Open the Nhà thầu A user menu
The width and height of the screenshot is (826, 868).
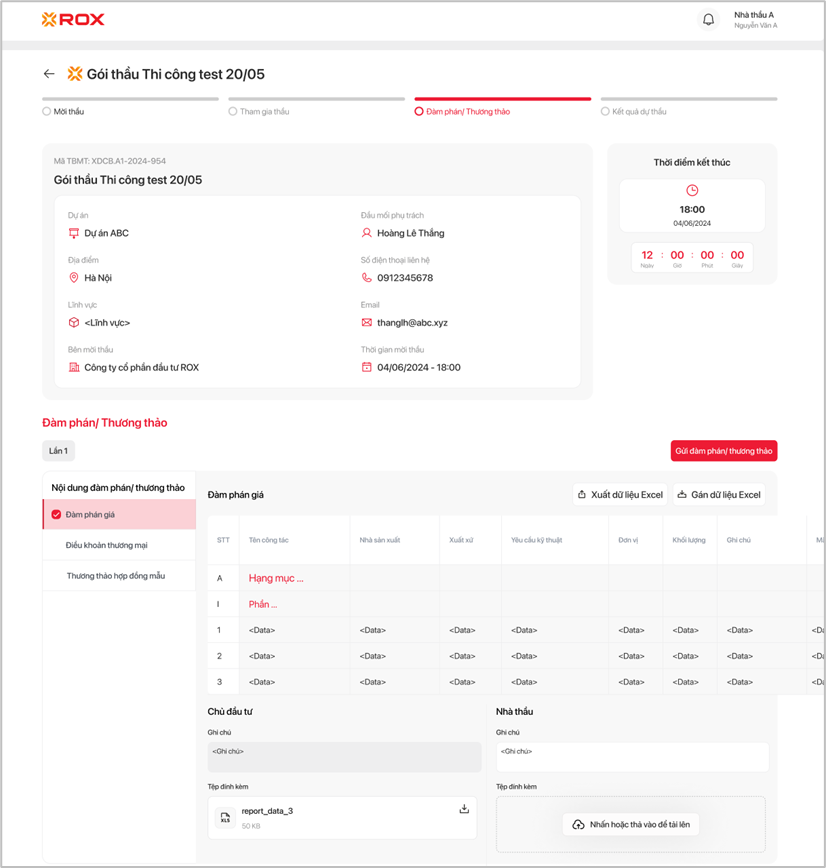tap(754, 20)
